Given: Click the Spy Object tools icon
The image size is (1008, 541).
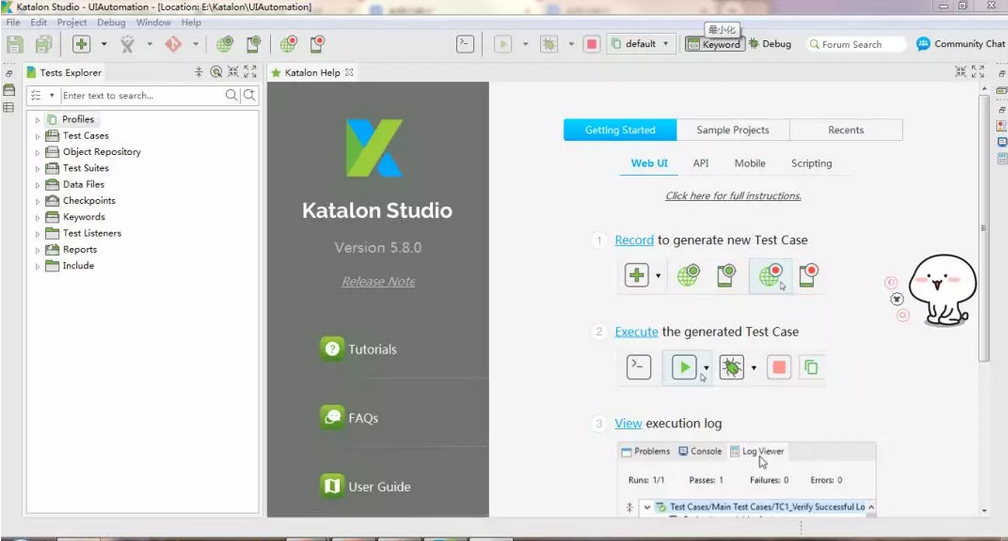Looking at the screenshot, I should click(127, 44).
